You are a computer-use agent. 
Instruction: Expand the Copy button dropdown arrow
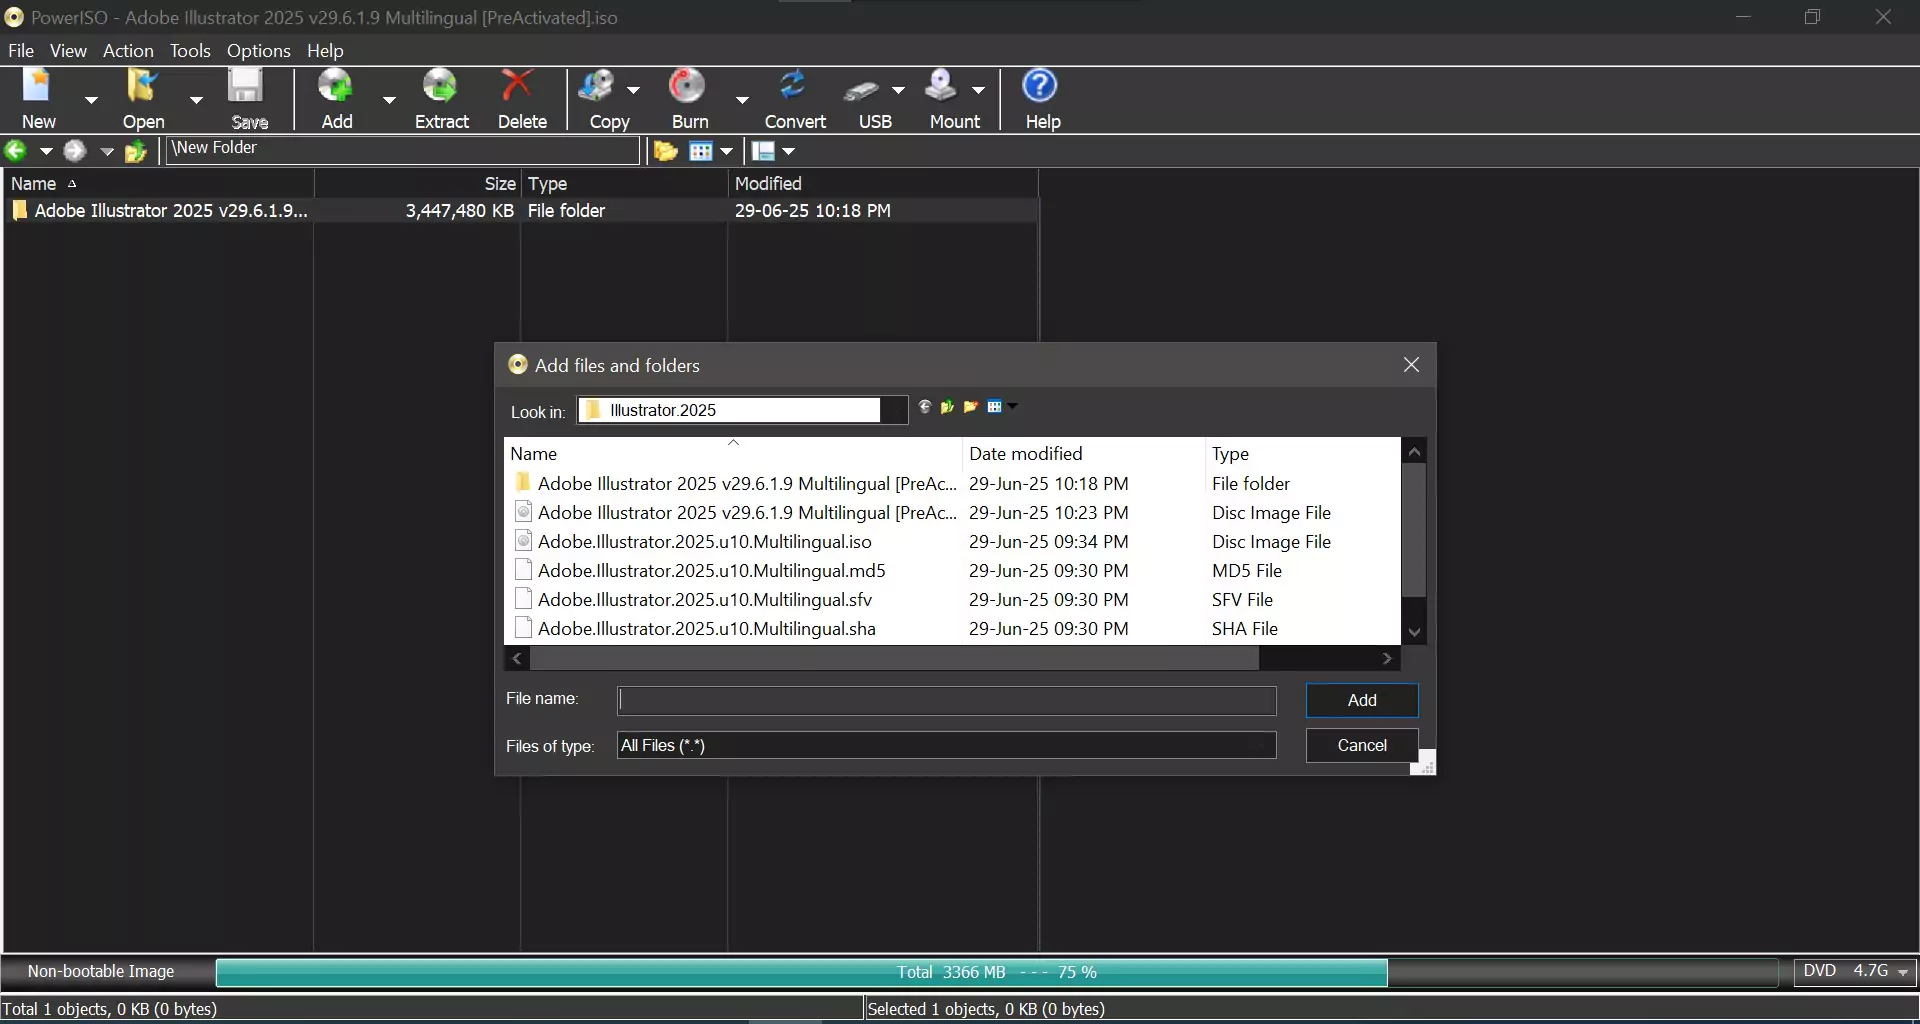click(633, 90)
